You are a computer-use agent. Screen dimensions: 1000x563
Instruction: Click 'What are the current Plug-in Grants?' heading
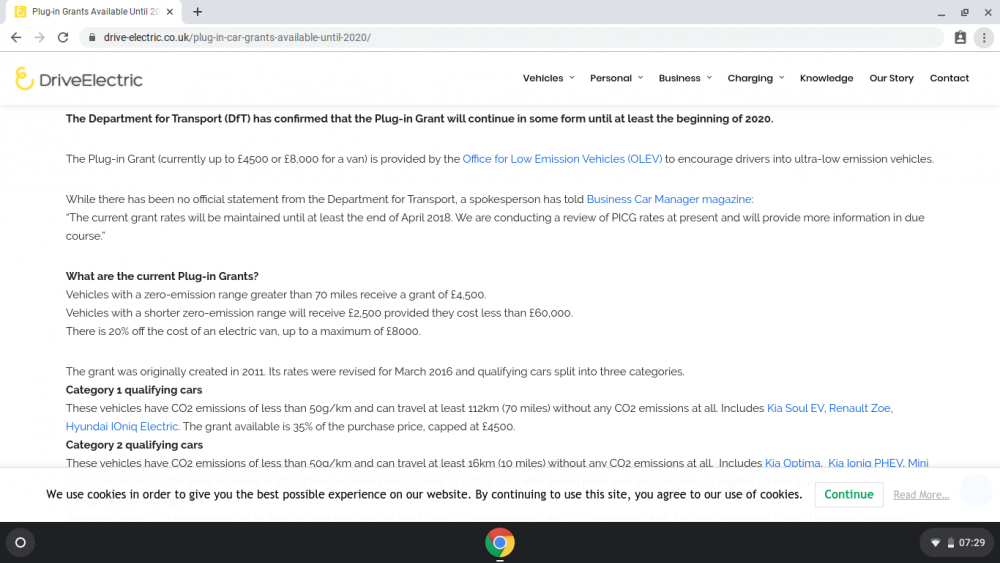[x=162, y=277]
